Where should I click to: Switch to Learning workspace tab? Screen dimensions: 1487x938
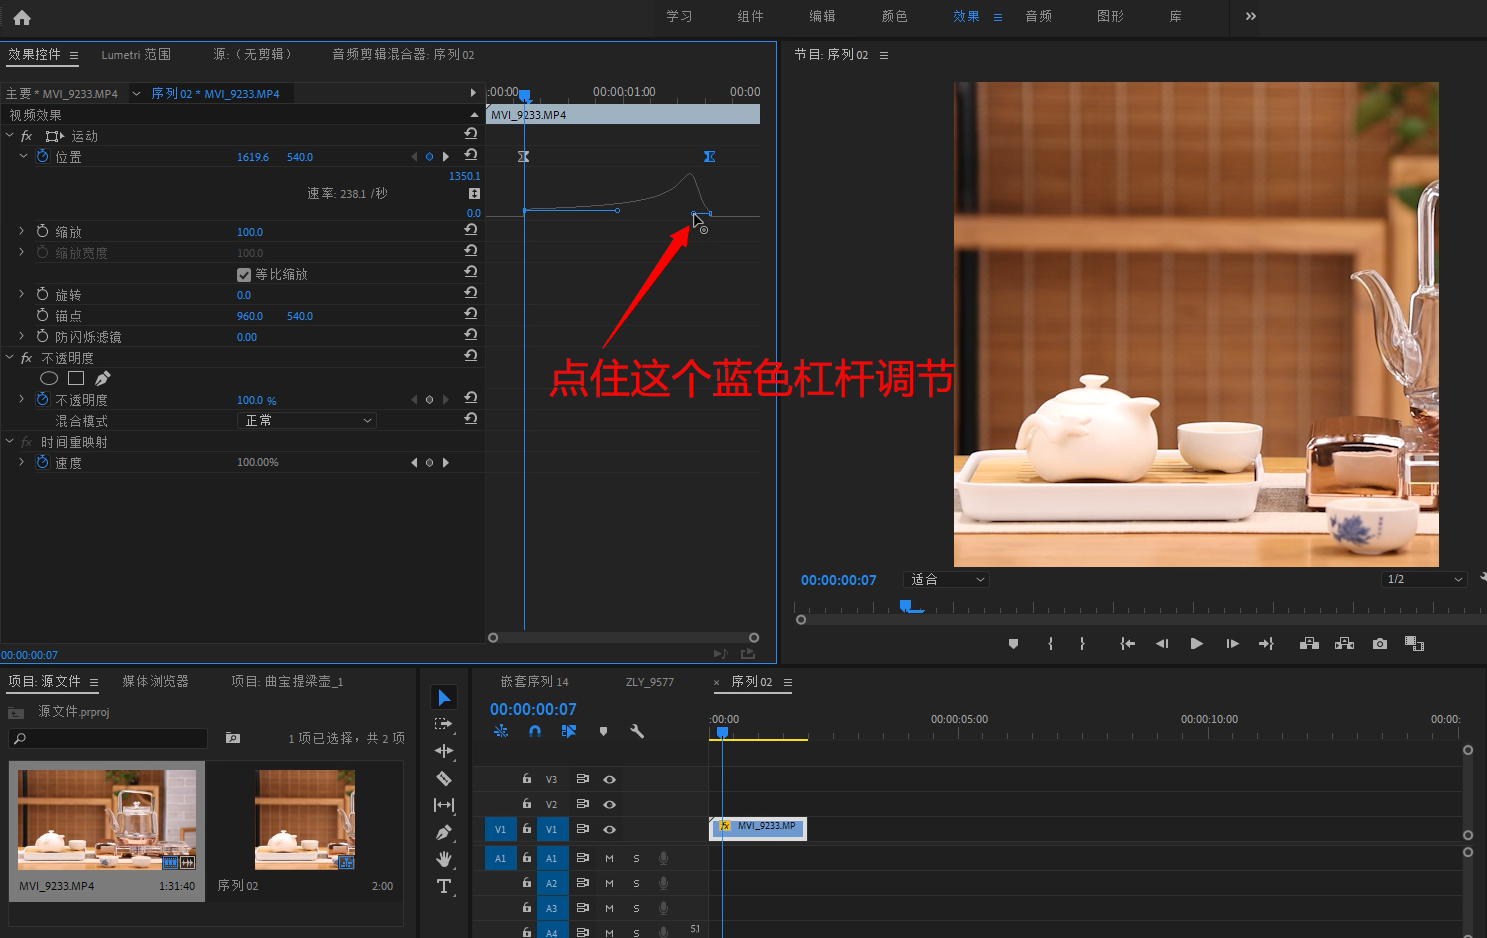point(679,16)
